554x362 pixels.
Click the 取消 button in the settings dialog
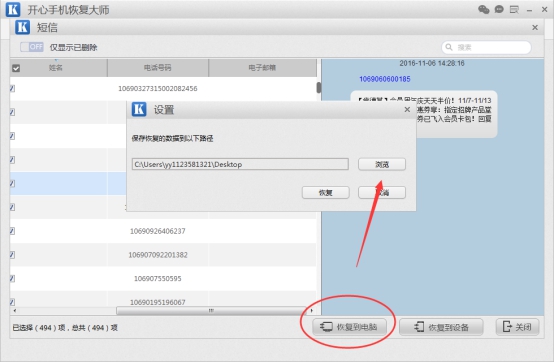point(382,192)
